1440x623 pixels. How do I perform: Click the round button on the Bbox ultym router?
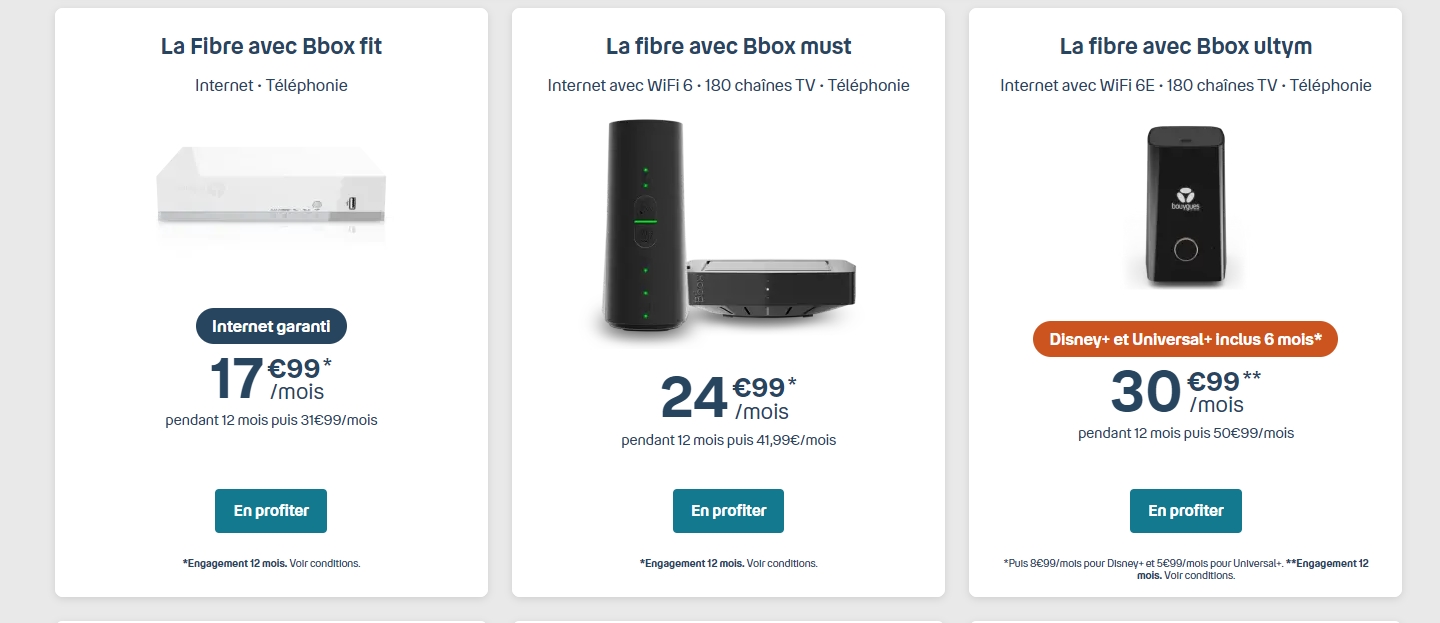click(x=1186, y=251)
